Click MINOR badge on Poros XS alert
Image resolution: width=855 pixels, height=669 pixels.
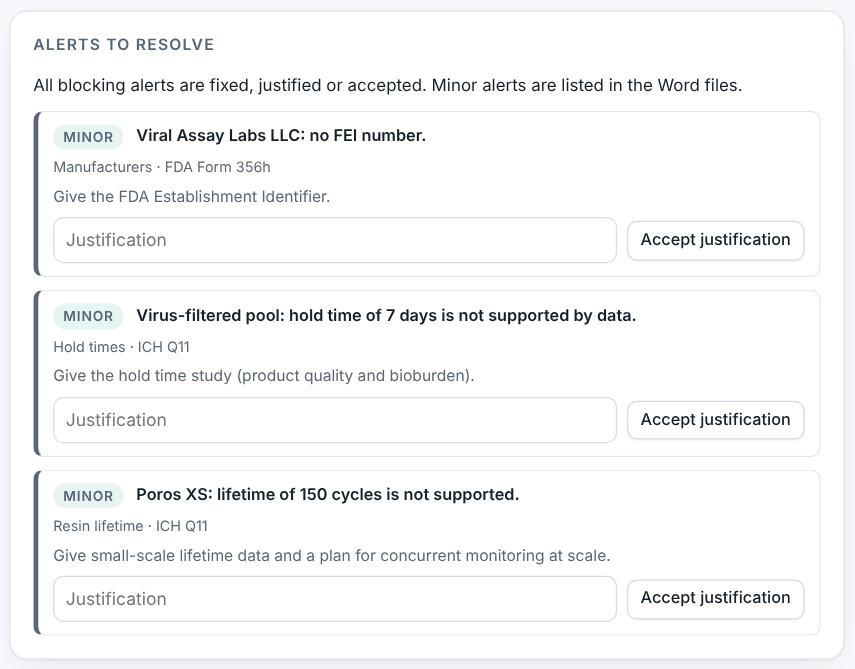[88, 496]
